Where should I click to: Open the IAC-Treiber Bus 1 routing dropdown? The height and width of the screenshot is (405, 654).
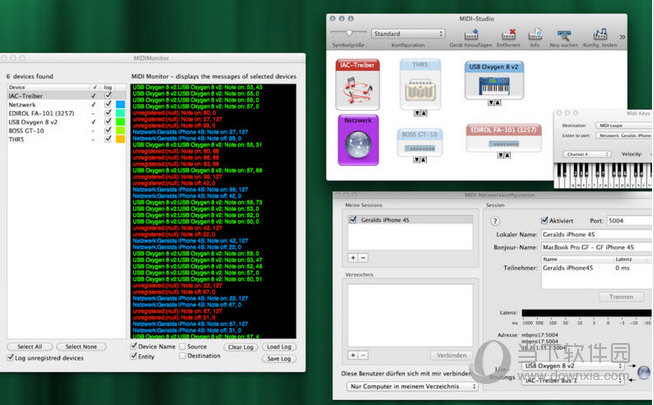[x=573, y=380]
